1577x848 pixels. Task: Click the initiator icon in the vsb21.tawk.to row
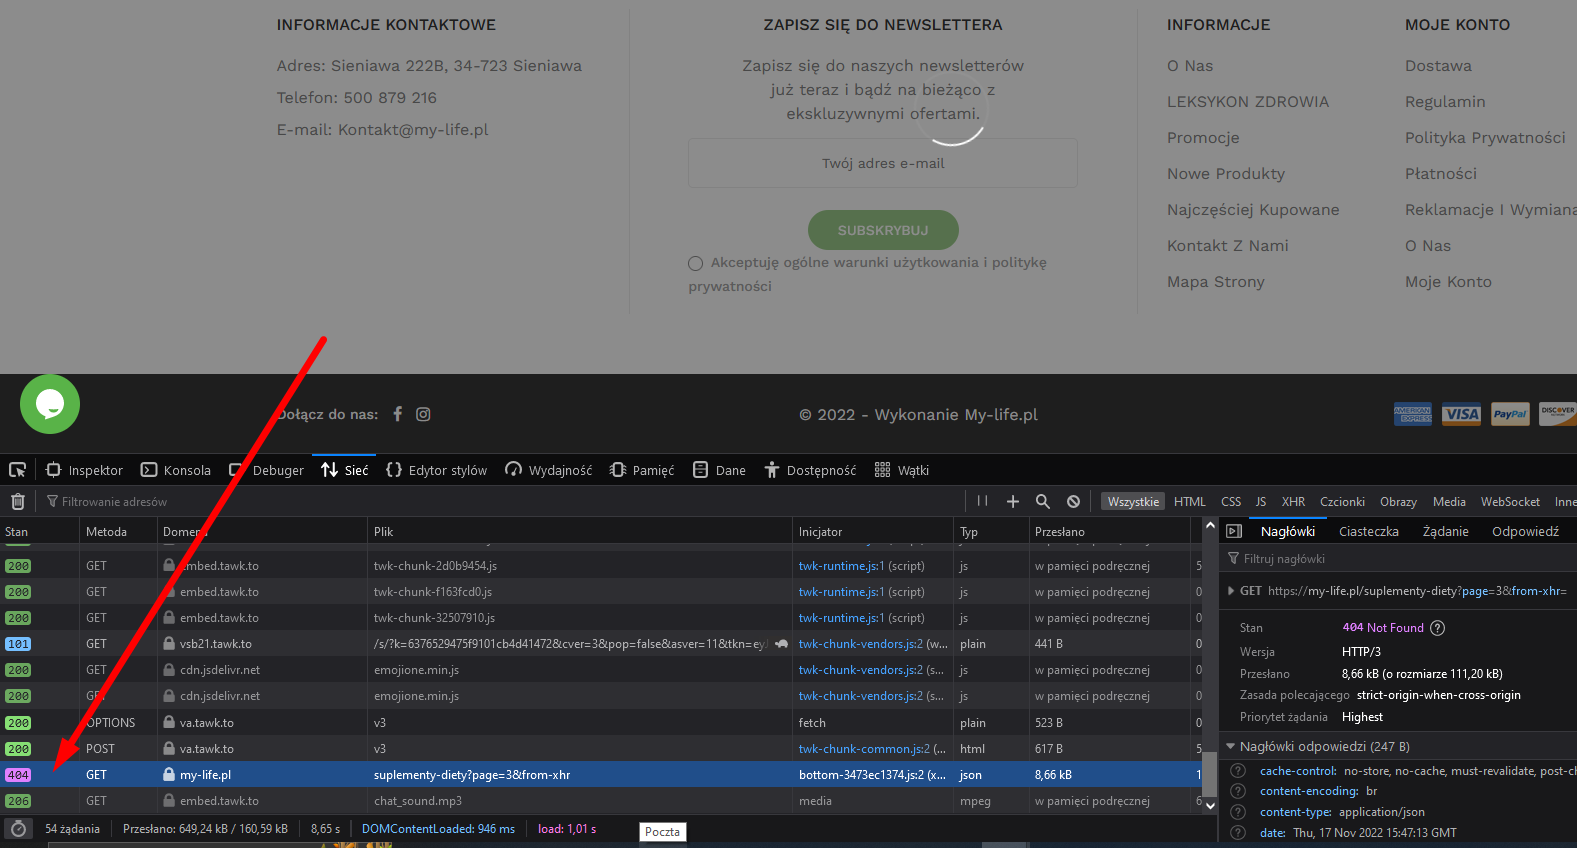coord(781,644)
